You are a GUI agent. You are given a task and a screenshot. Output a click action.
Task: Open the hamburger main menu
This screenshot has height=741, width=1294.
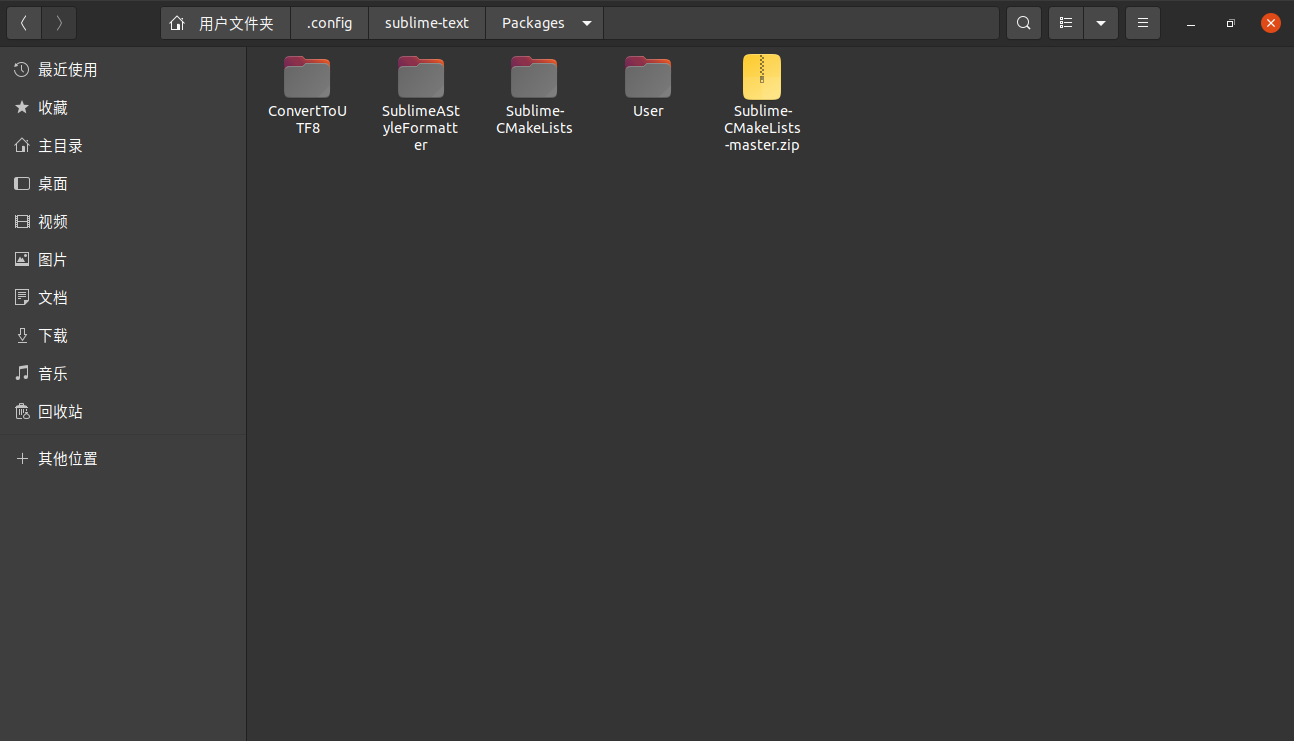(1143, 23)
